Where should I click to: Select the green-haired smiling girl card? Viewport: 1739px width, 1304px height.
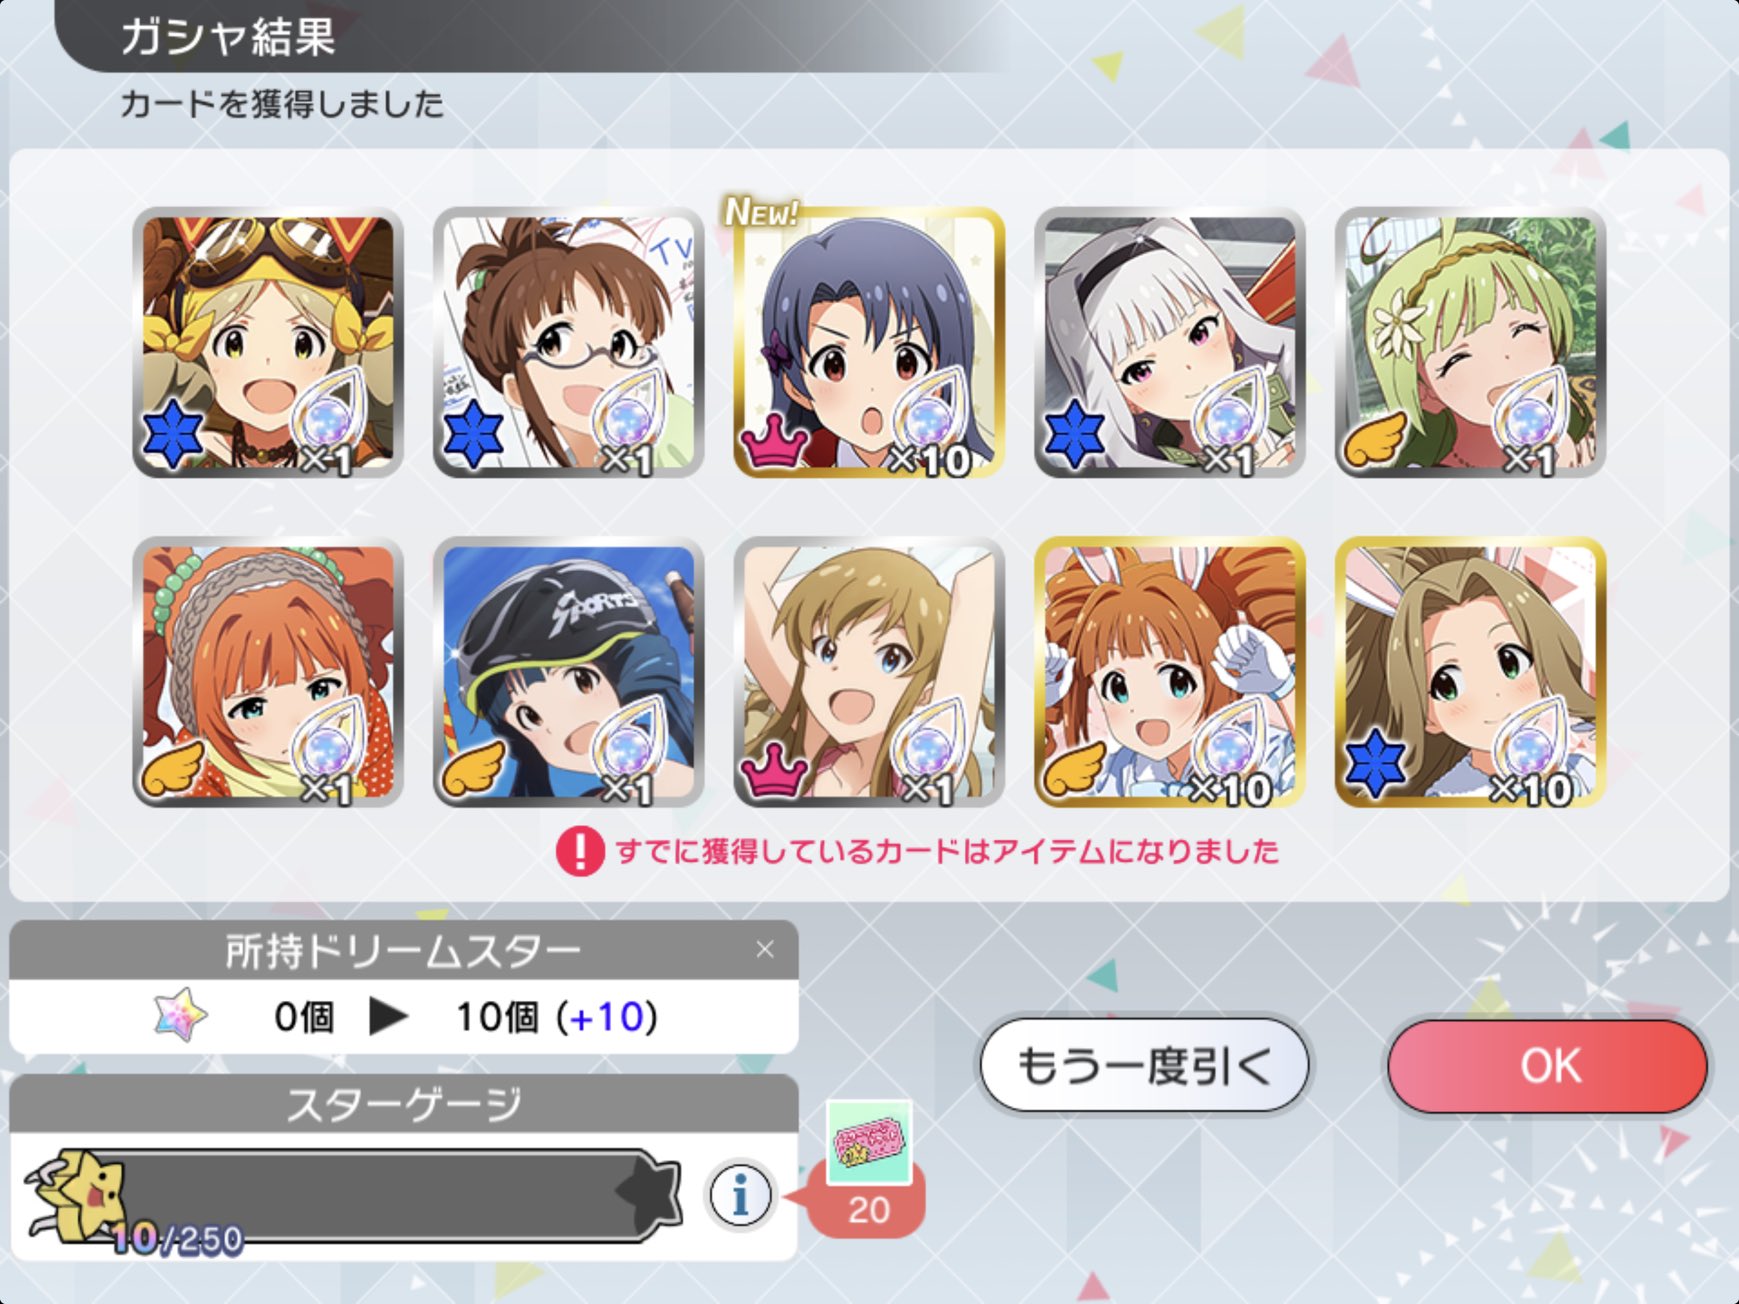click(1470, 342)
